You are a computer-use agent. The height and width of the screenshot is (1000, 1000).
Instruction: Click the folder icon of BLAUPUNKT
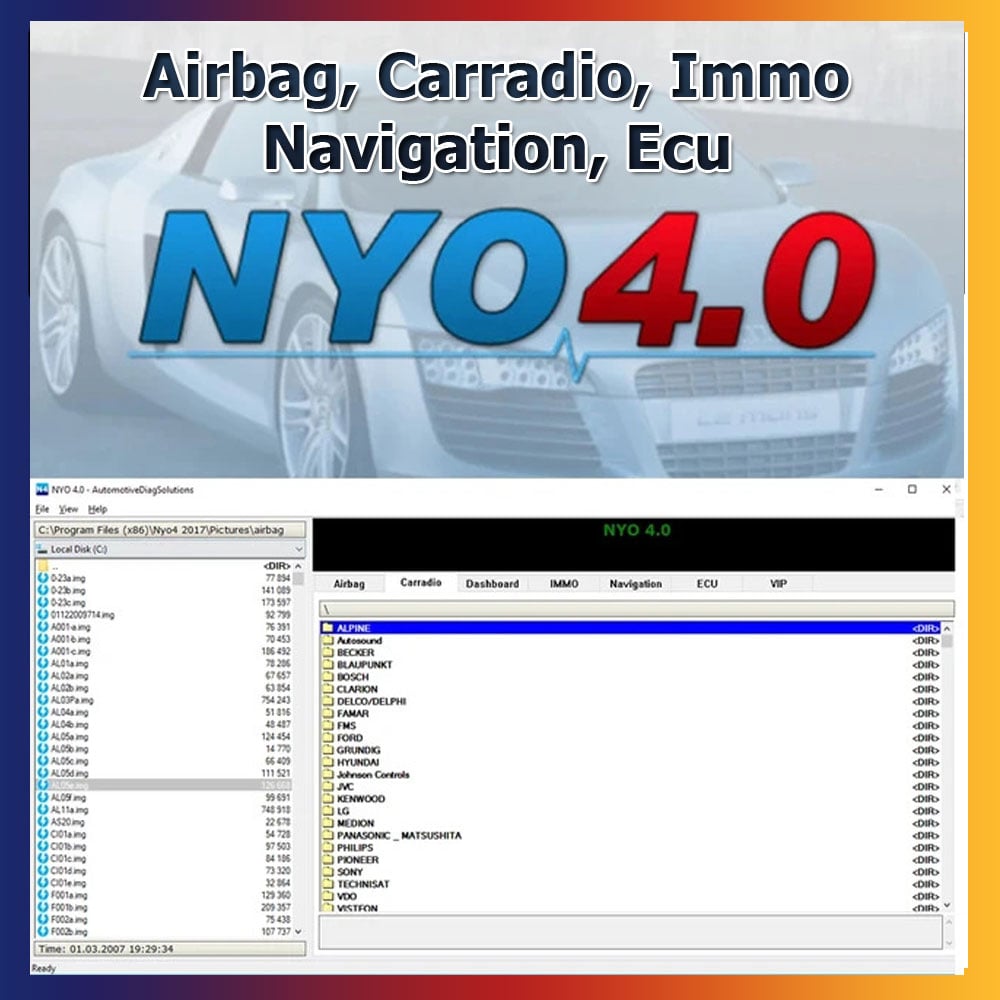pyautogui.click(x=328, y=665)
